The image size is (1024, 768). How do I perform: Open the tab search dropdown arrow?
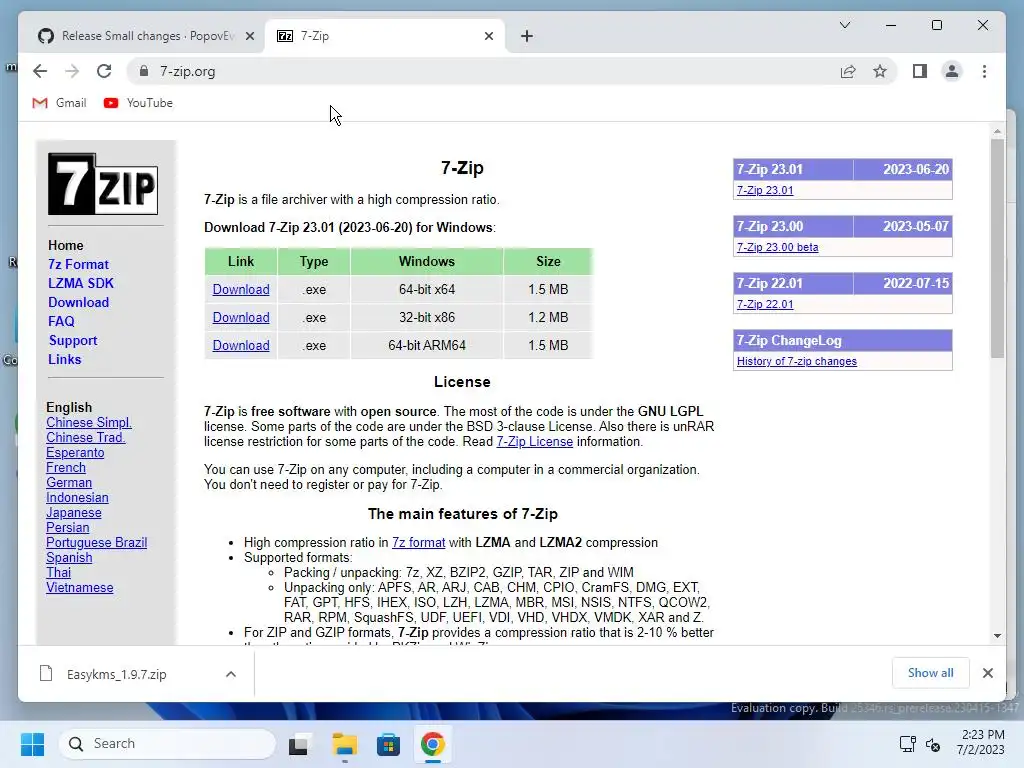pos(844,25)
